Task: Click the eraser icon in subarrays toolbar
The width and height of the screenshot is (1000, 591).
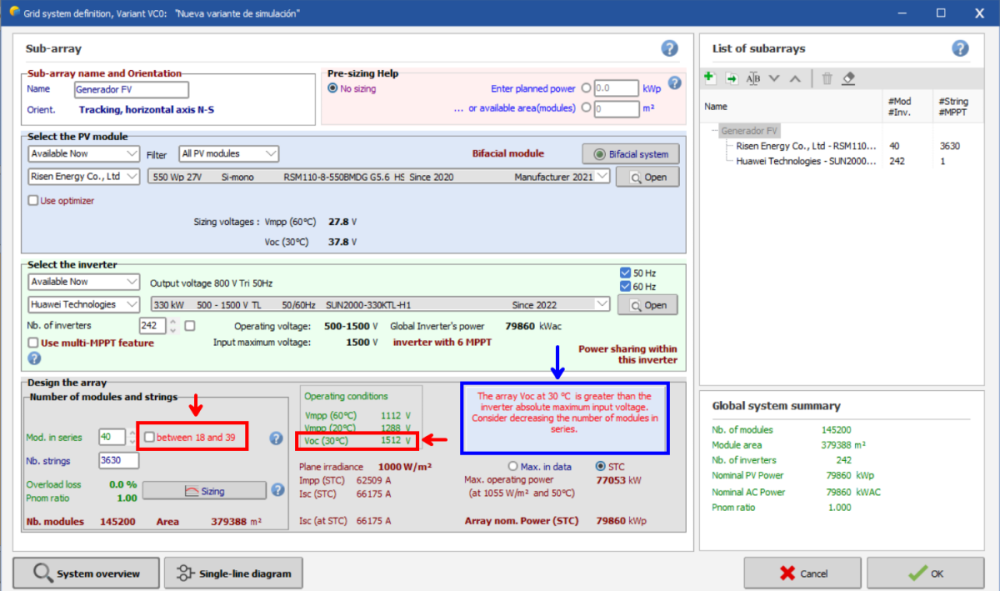Action: pos(848,78)
